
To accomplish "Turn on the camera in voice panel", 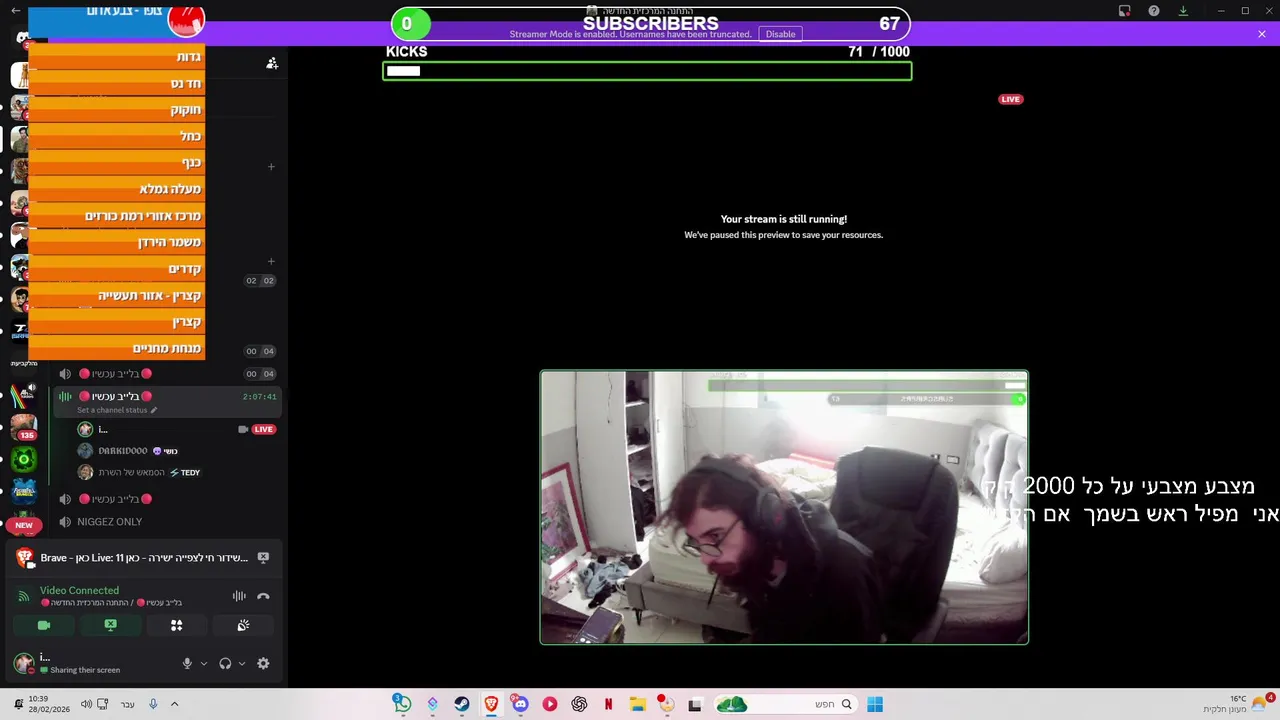I will [44, 625].
